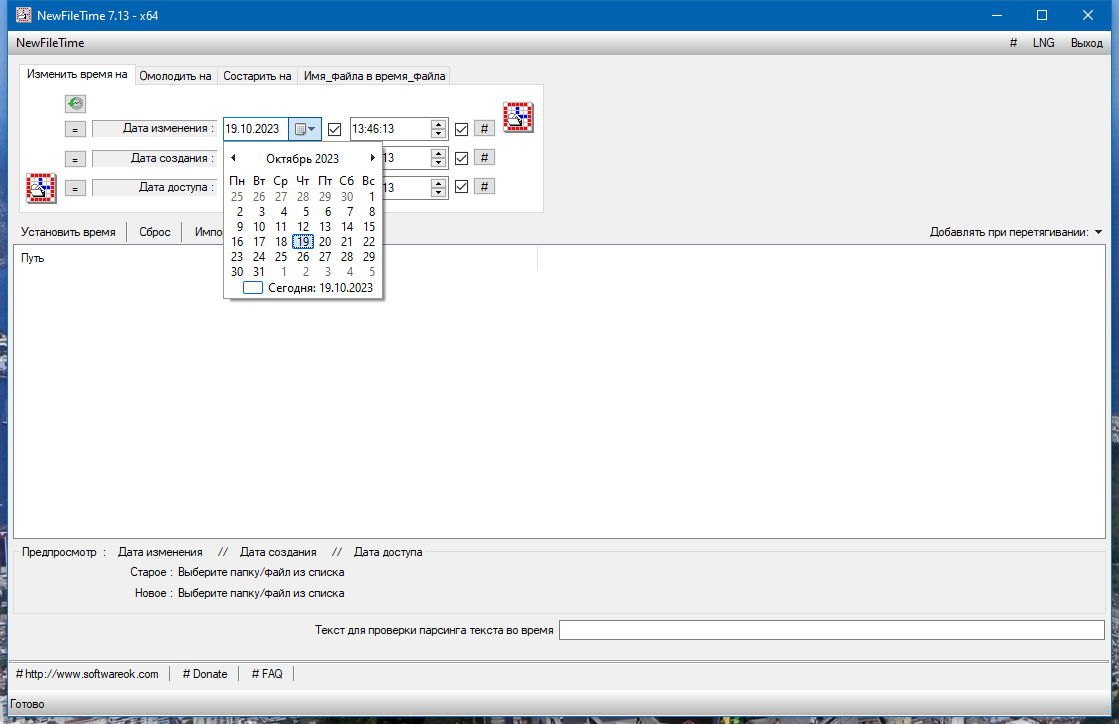Click the # Donate link
The image size is (1119, 724).
pos(205,674)
